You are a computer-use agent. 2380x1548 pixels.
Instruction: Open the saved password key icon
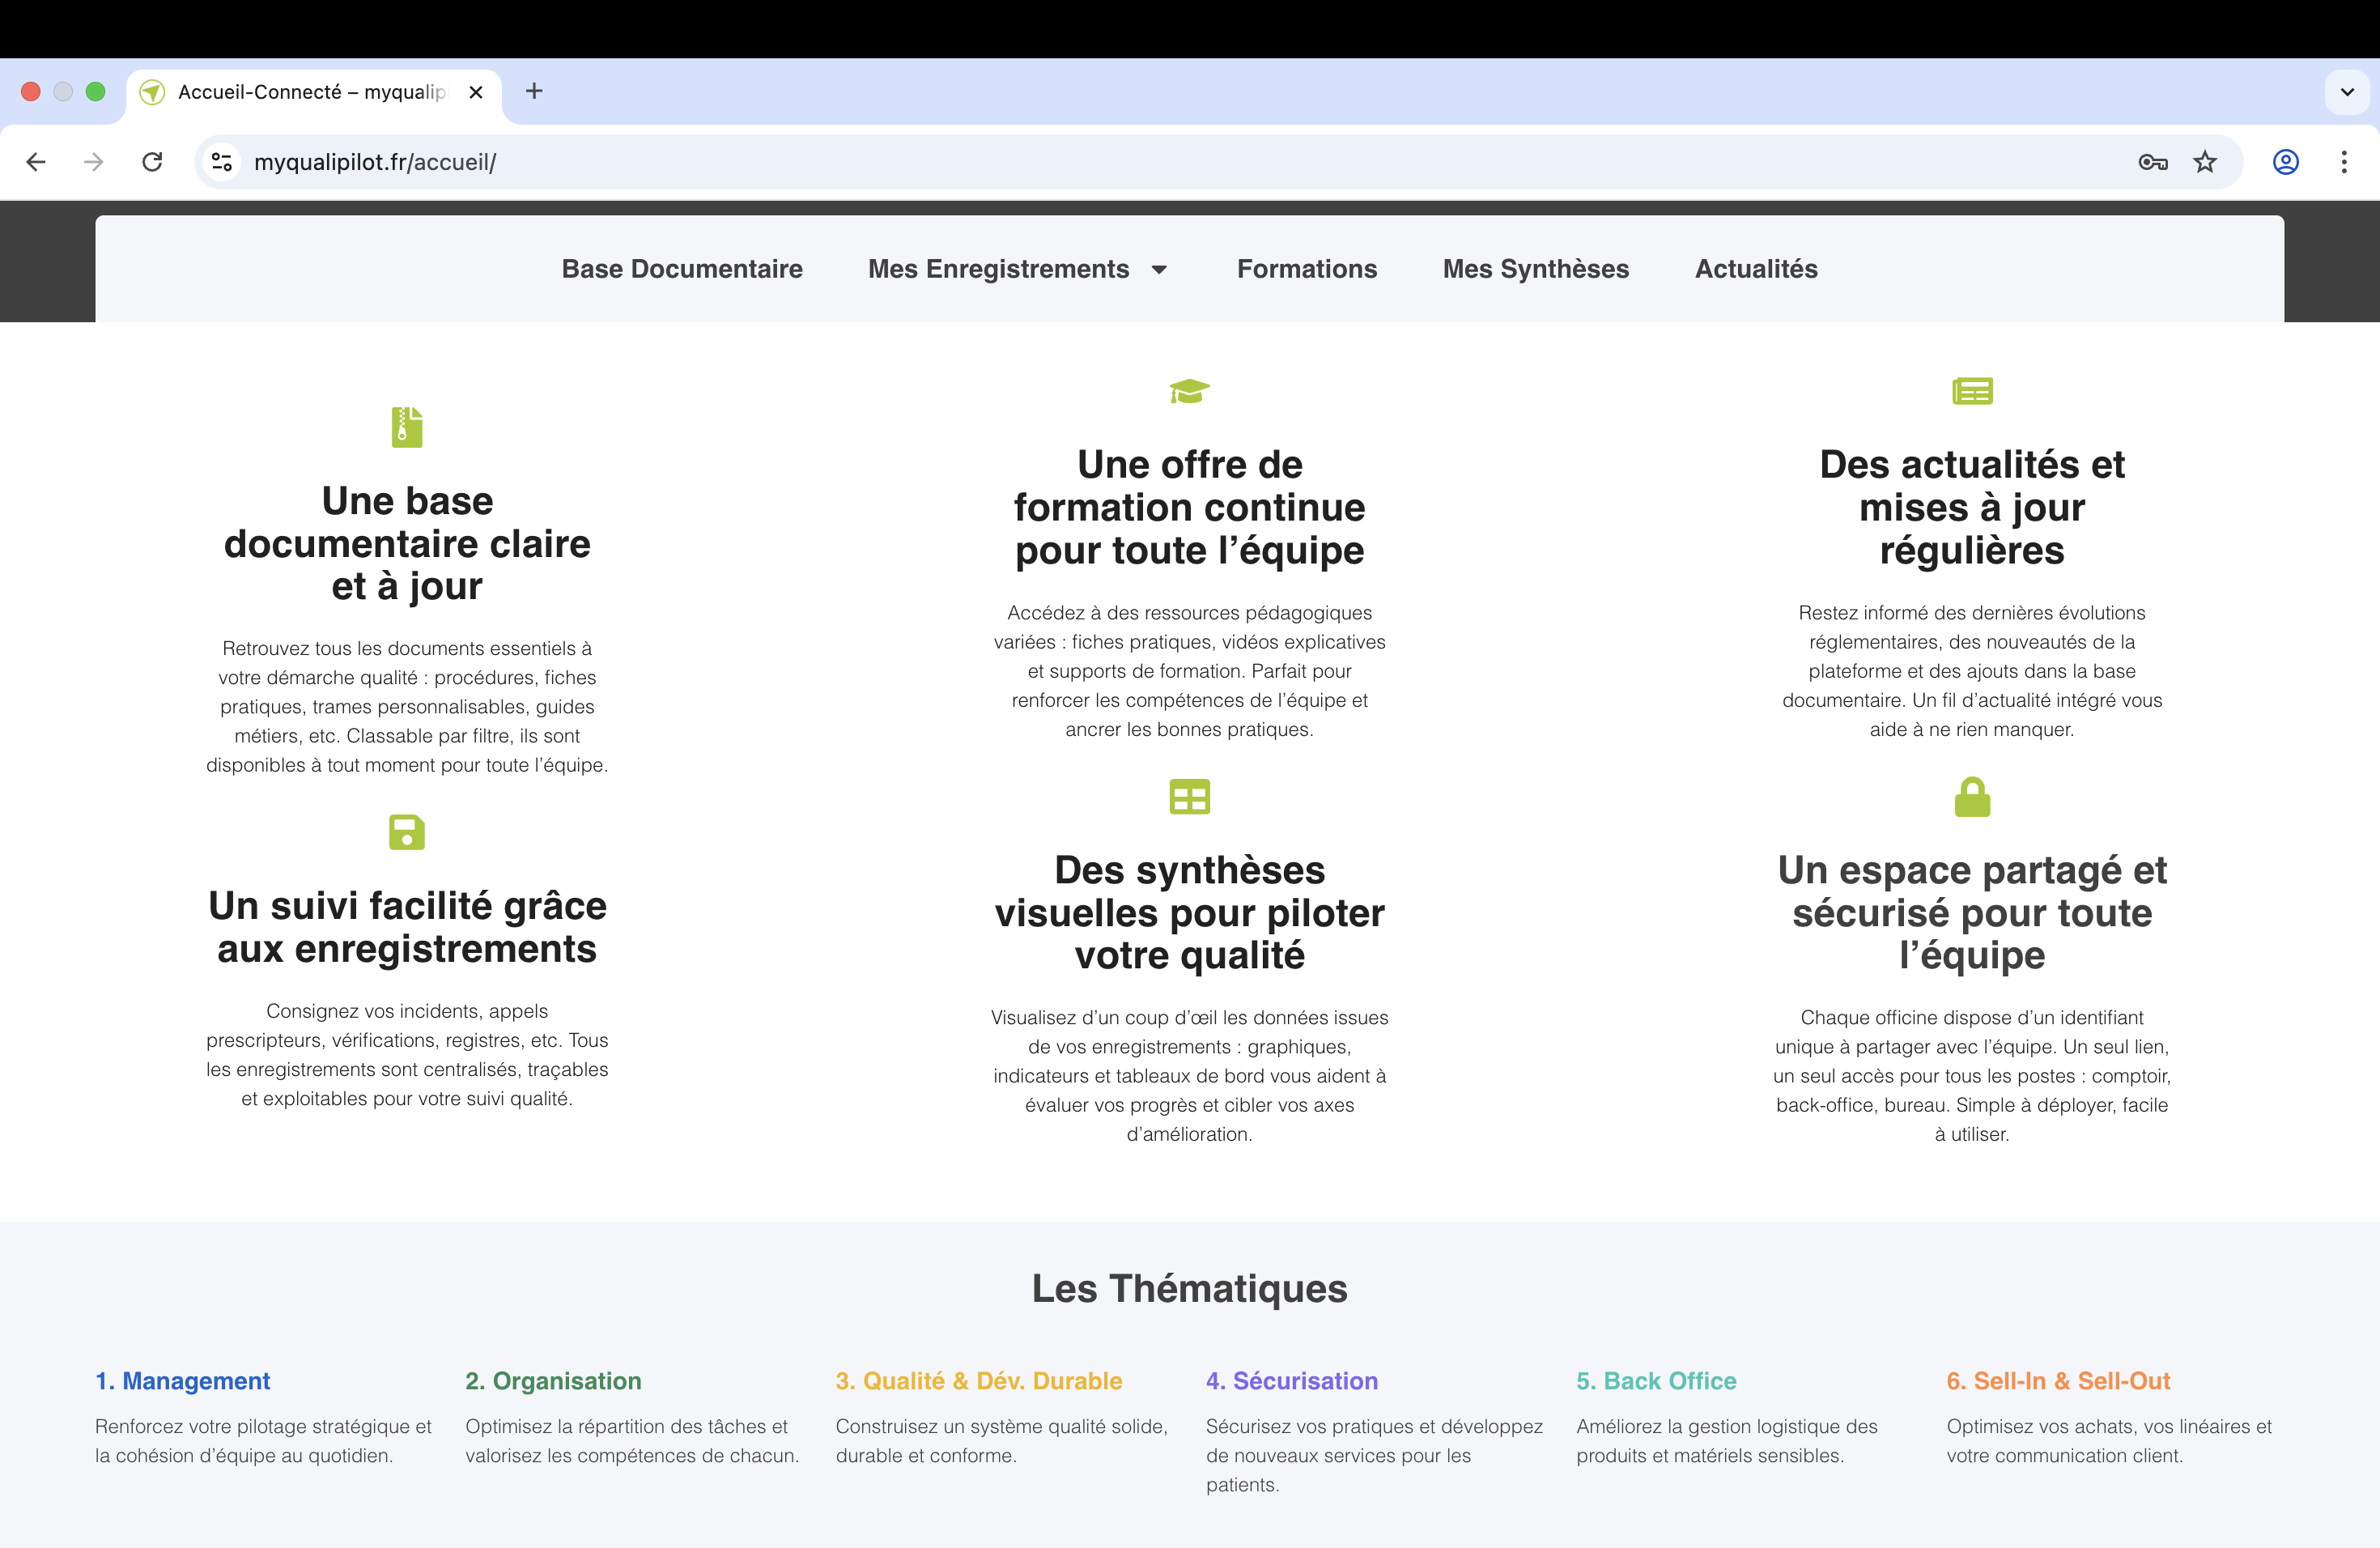2152,162
